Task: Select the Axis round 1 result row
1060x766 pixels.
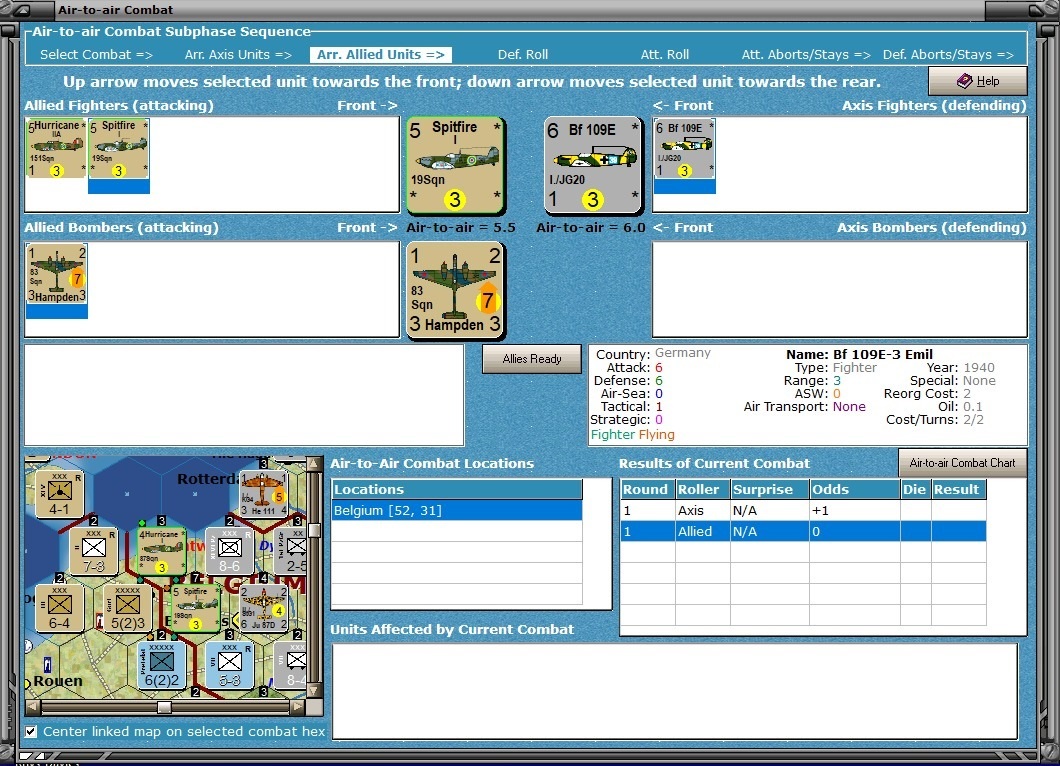Action: coord(802,510)
